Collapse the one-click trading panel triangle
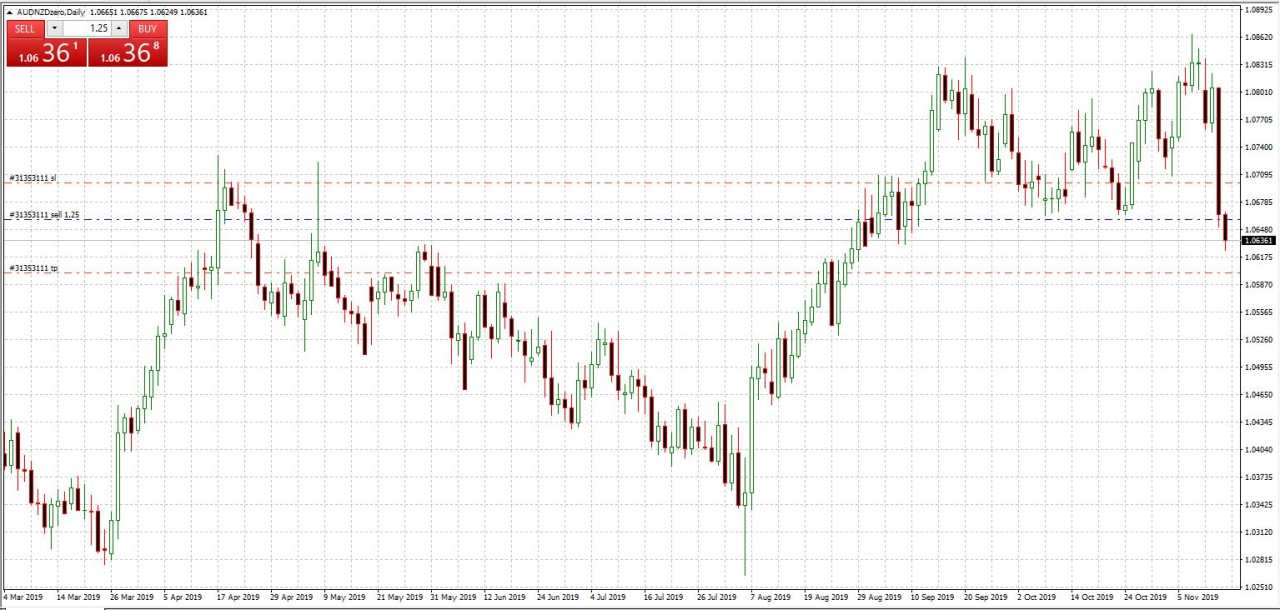This screenshot has width=1280, height=610. [x=10, y=12]
